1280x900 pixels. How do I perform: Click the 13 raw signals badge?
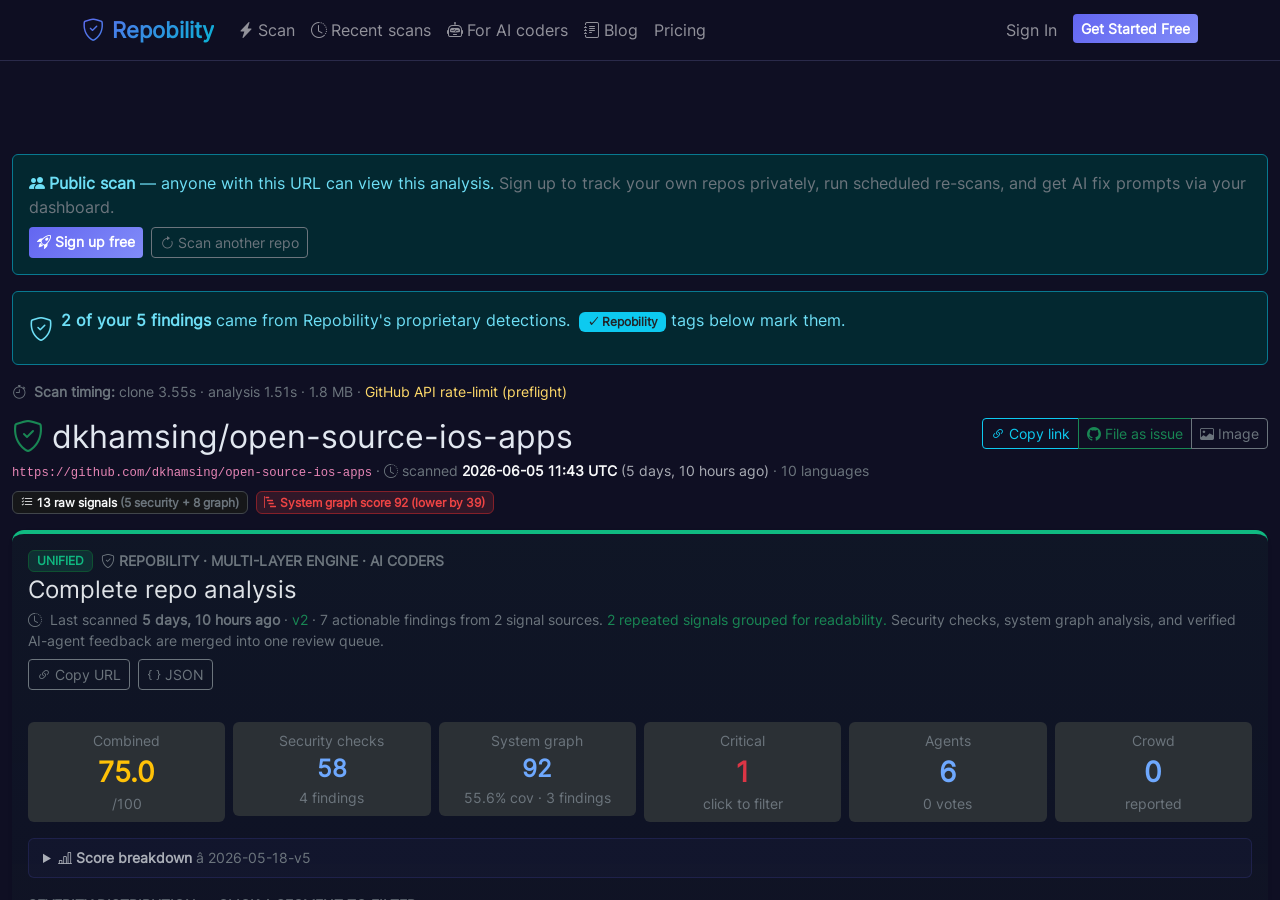pyautogui.click(x=130, y=502)
